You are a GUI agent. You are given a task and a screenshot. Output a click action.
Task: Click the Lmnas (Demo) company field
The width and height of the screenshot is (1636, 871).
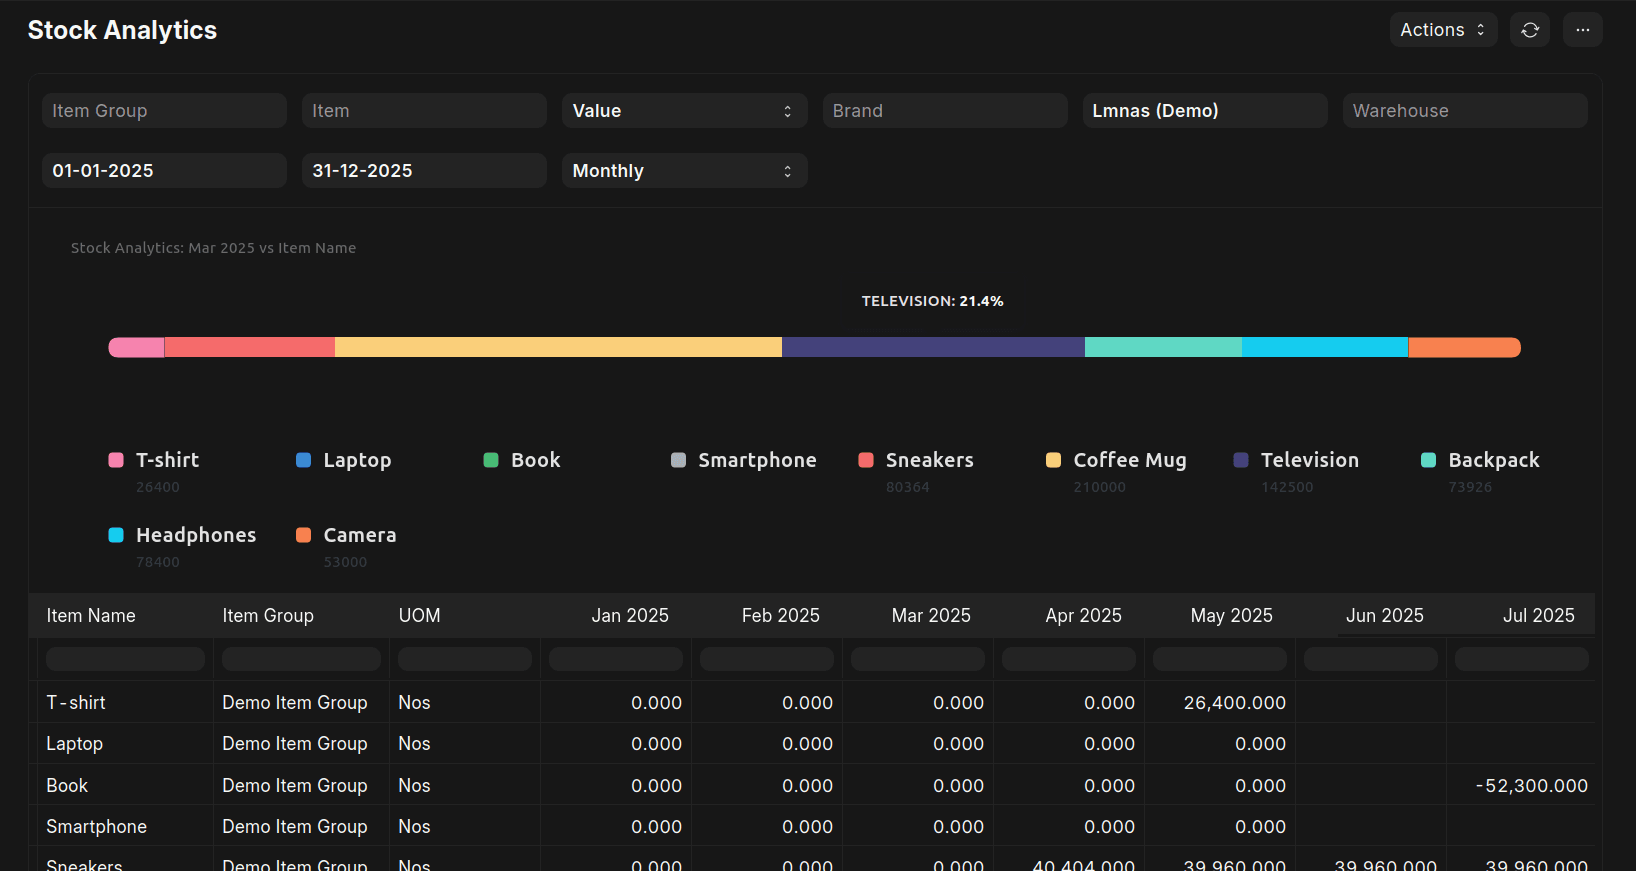(1204, 111)
